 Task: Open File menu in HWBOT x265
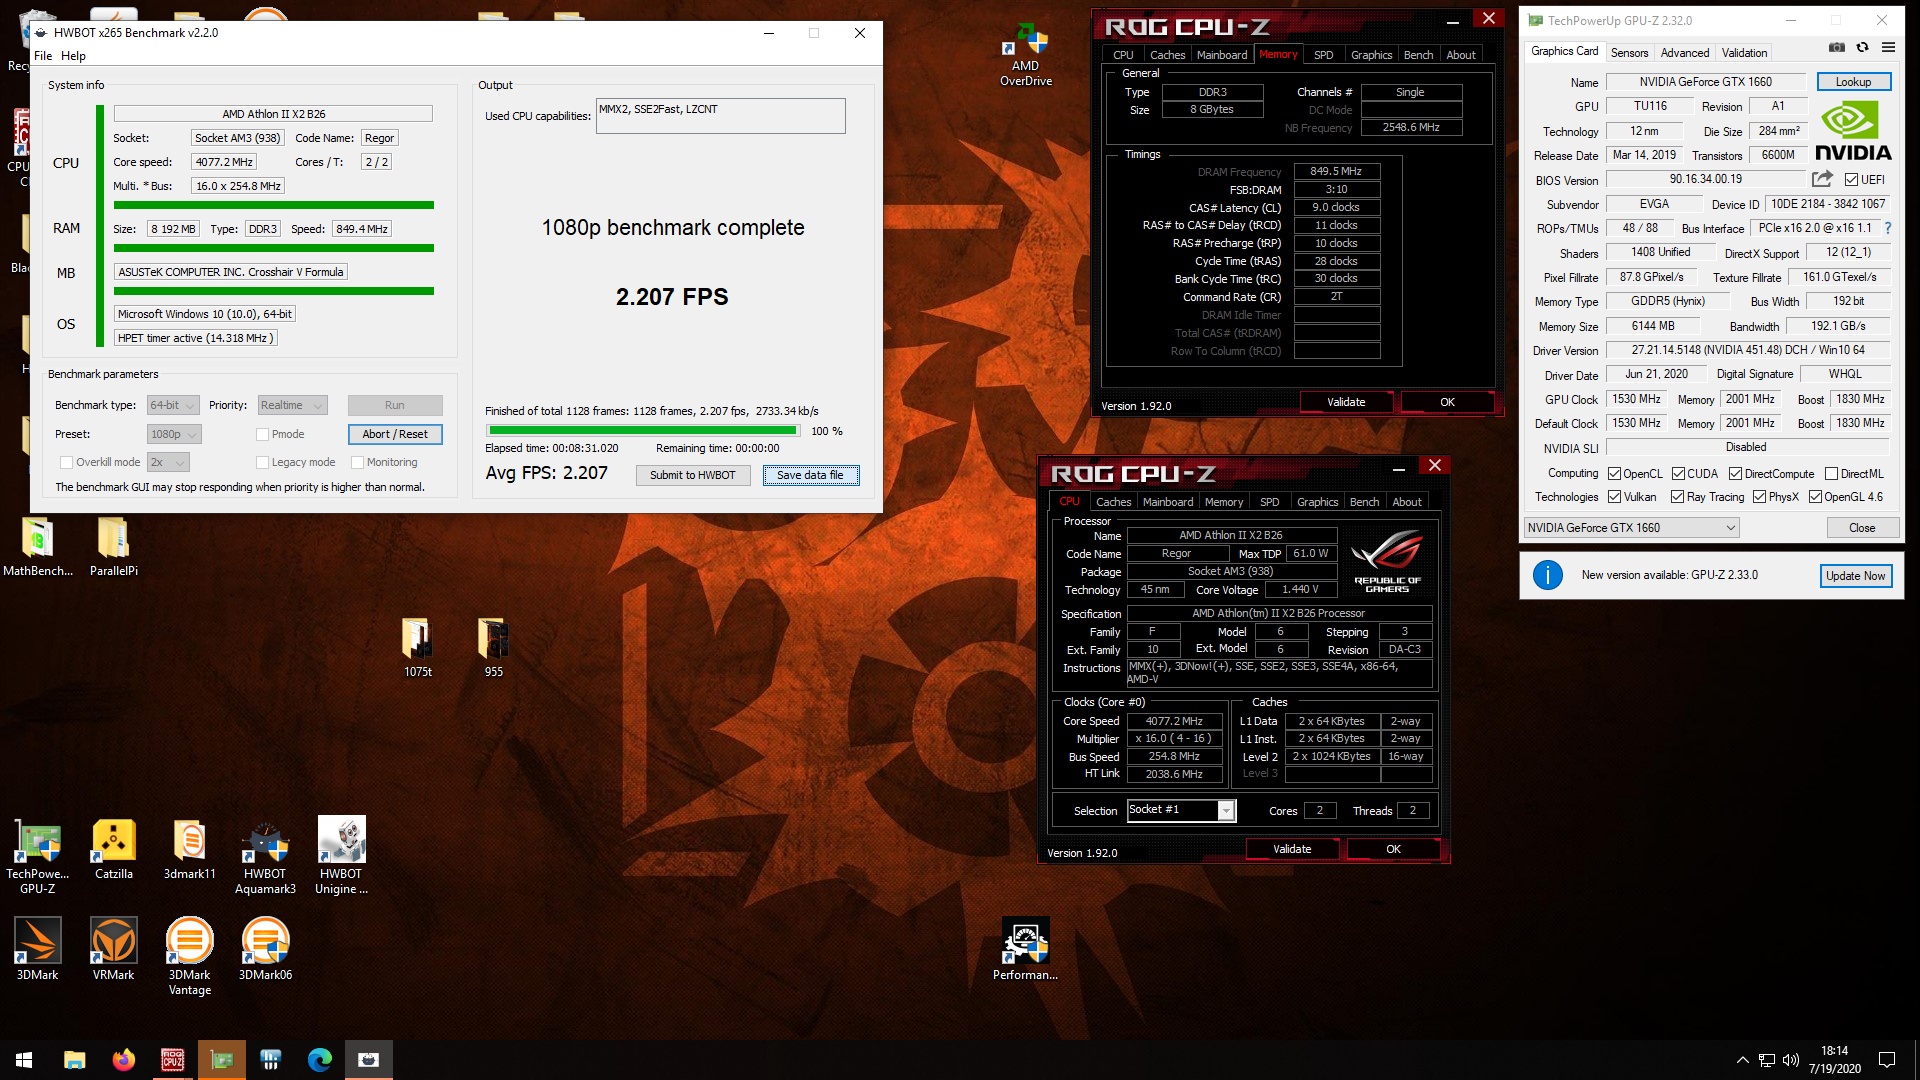pos(43,56)
